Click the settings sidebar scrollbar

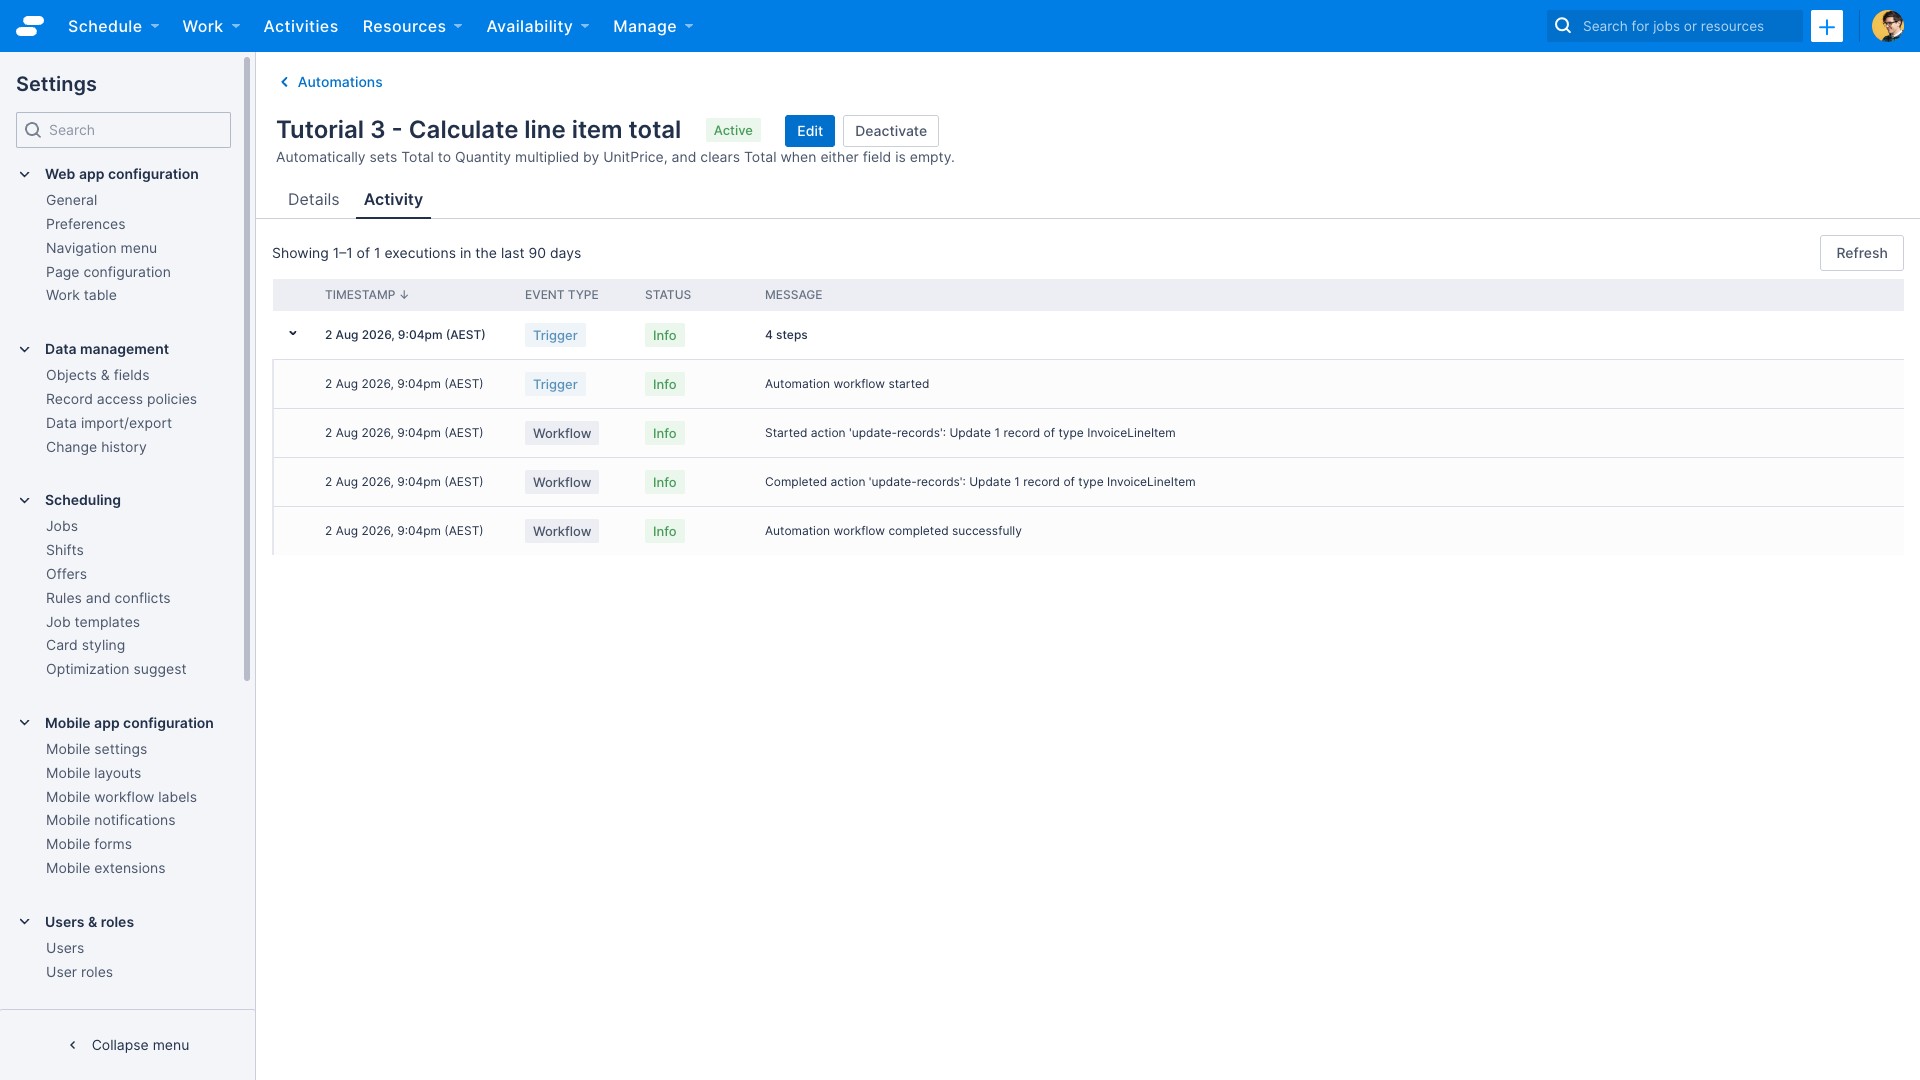point(247,370)
